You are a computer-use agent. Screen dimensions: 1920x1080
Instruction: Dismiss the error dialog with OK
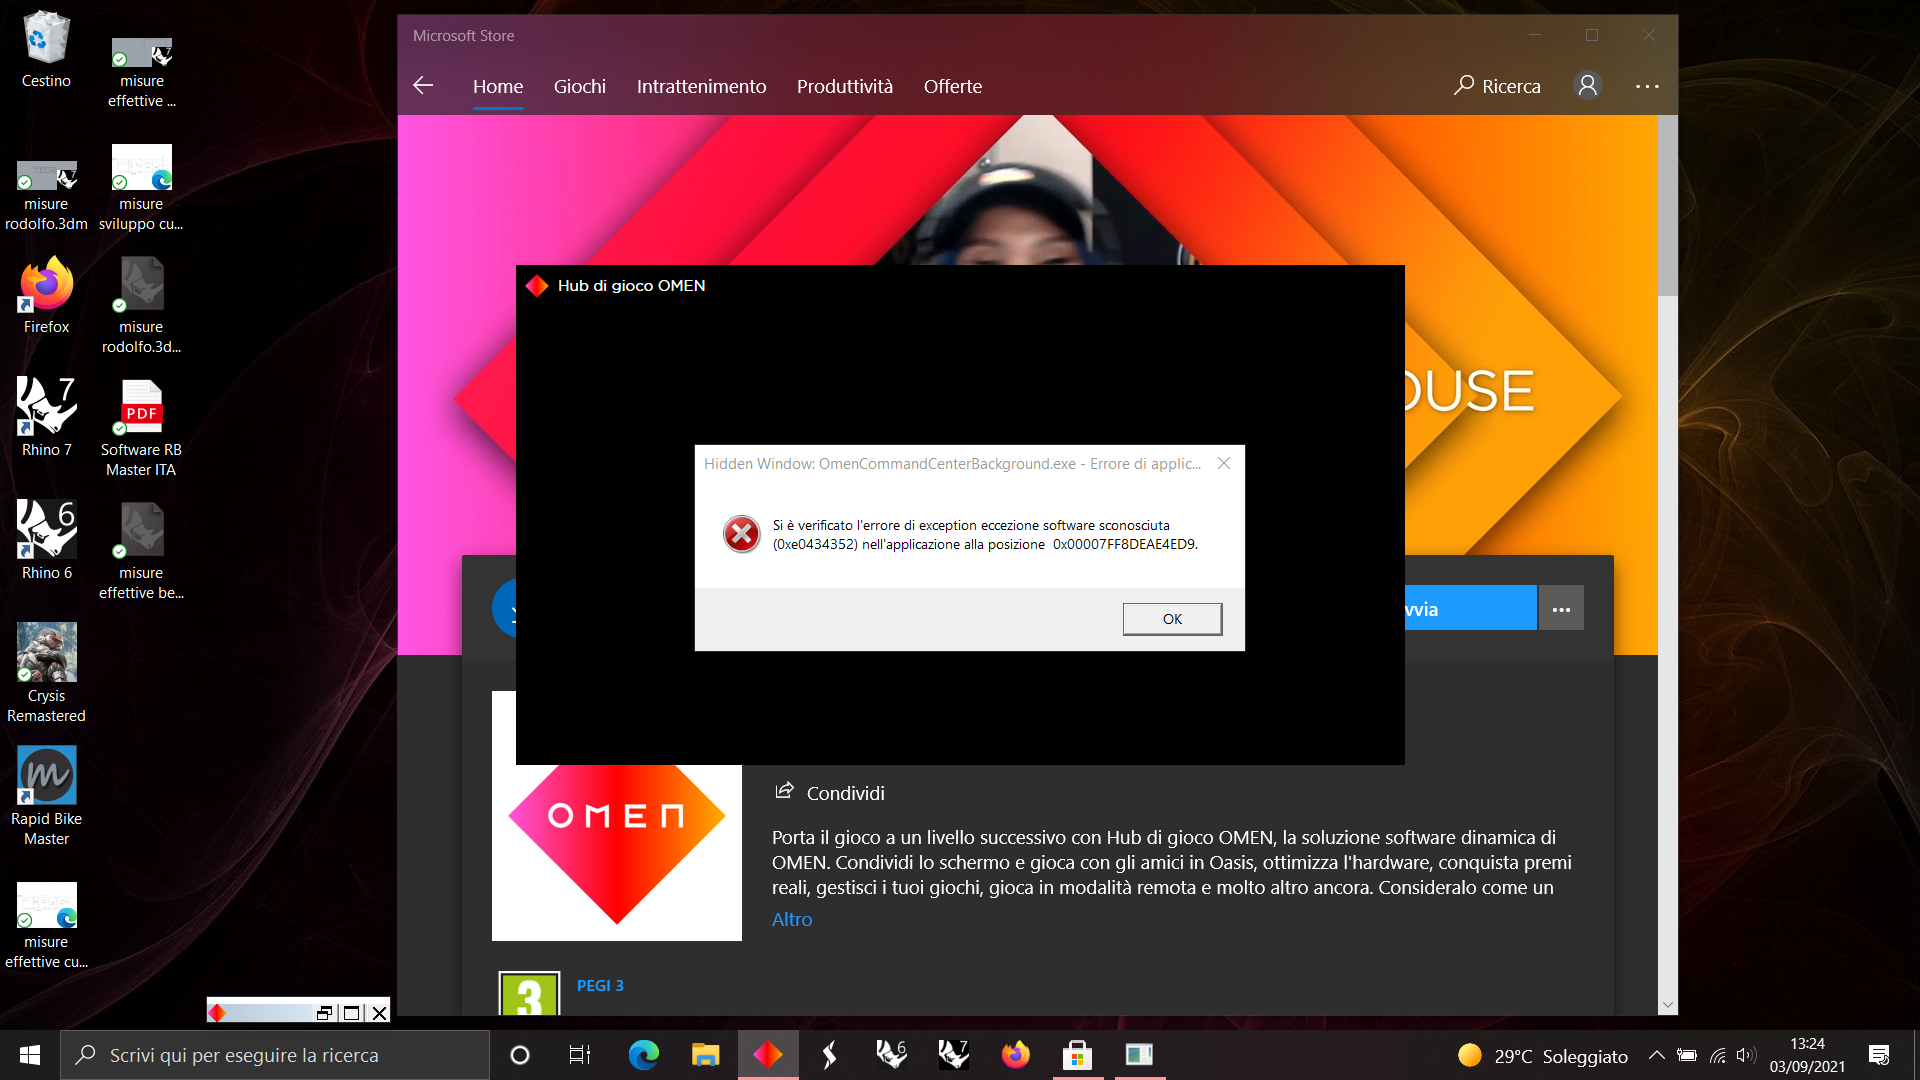coord(1171,618)
